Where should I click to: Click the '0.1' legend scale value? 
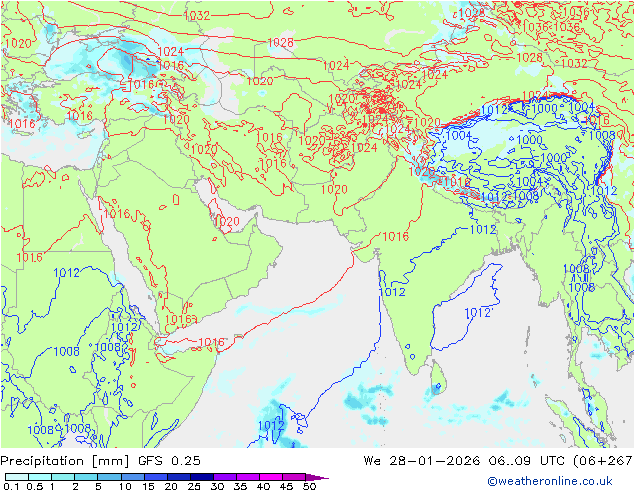click(x=11, y=486)
